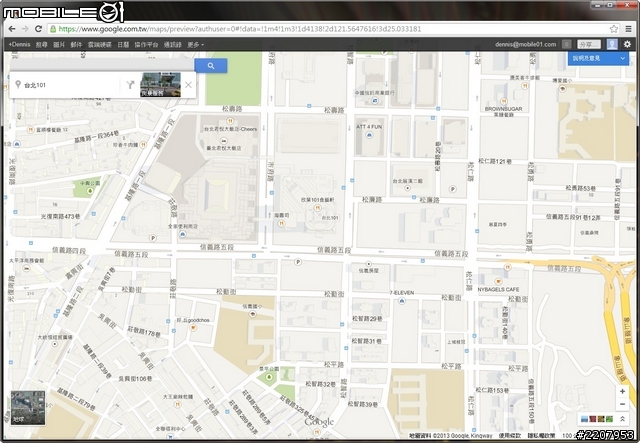Screen dimensions: 640x443
Task: Click the address bar URL
Action: point(240,29)
